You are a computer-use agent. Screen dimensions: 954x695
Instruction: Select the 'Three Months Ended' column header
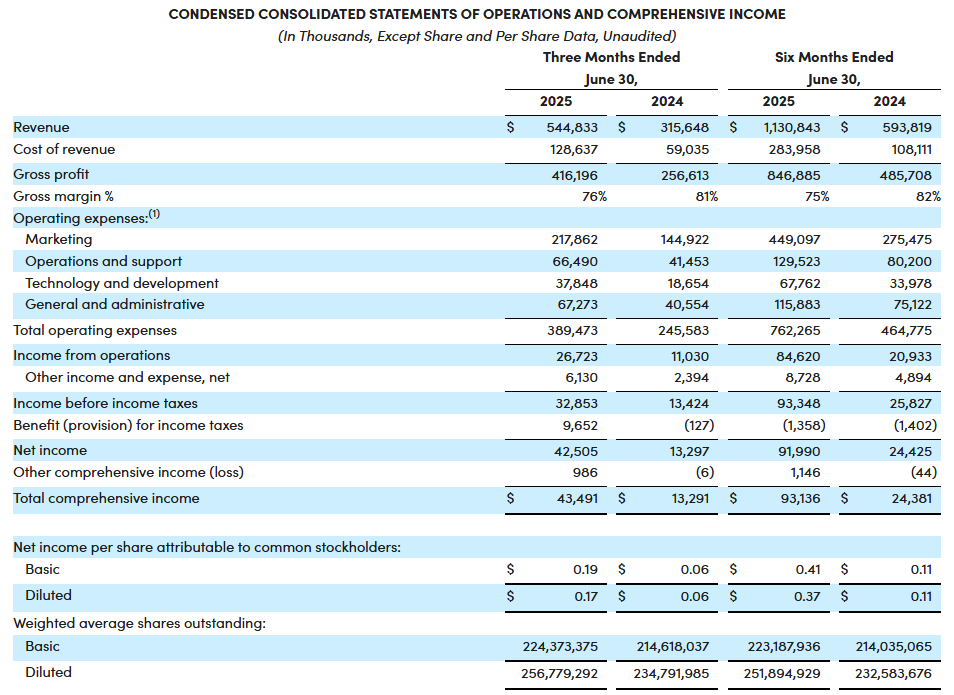pyautogui.click(x=611, y=57)
